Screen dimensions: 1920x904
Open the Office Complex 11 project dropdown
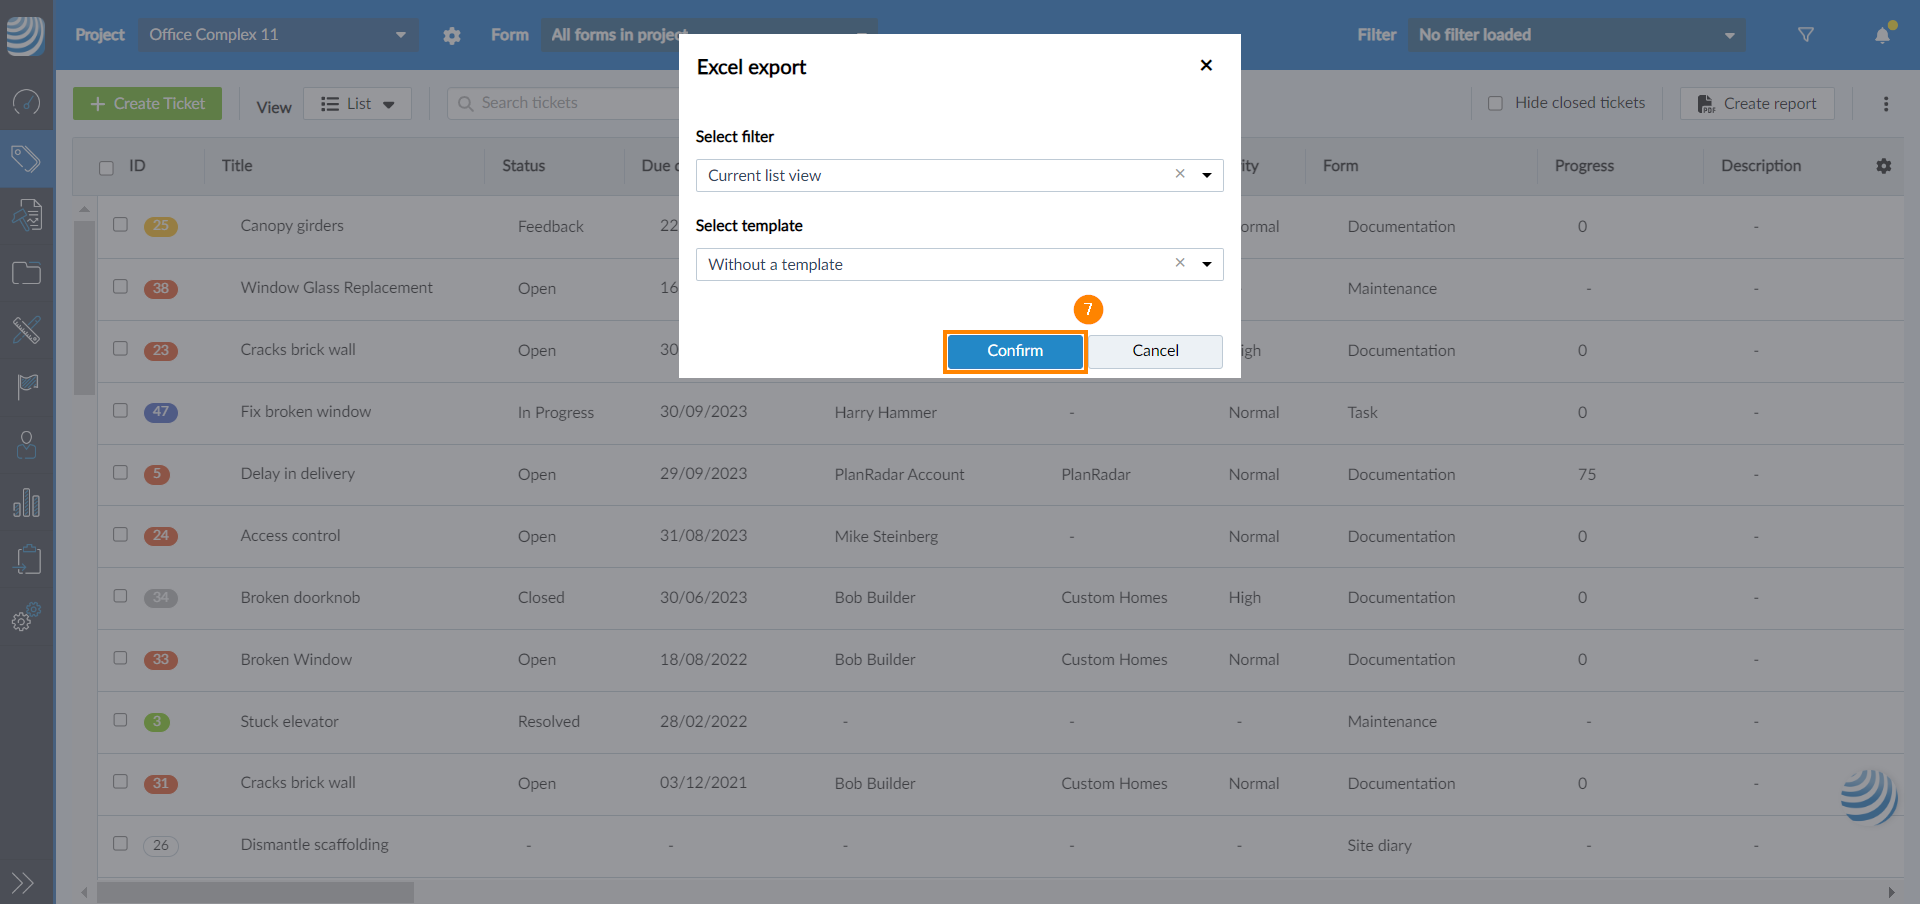point(278,35)
